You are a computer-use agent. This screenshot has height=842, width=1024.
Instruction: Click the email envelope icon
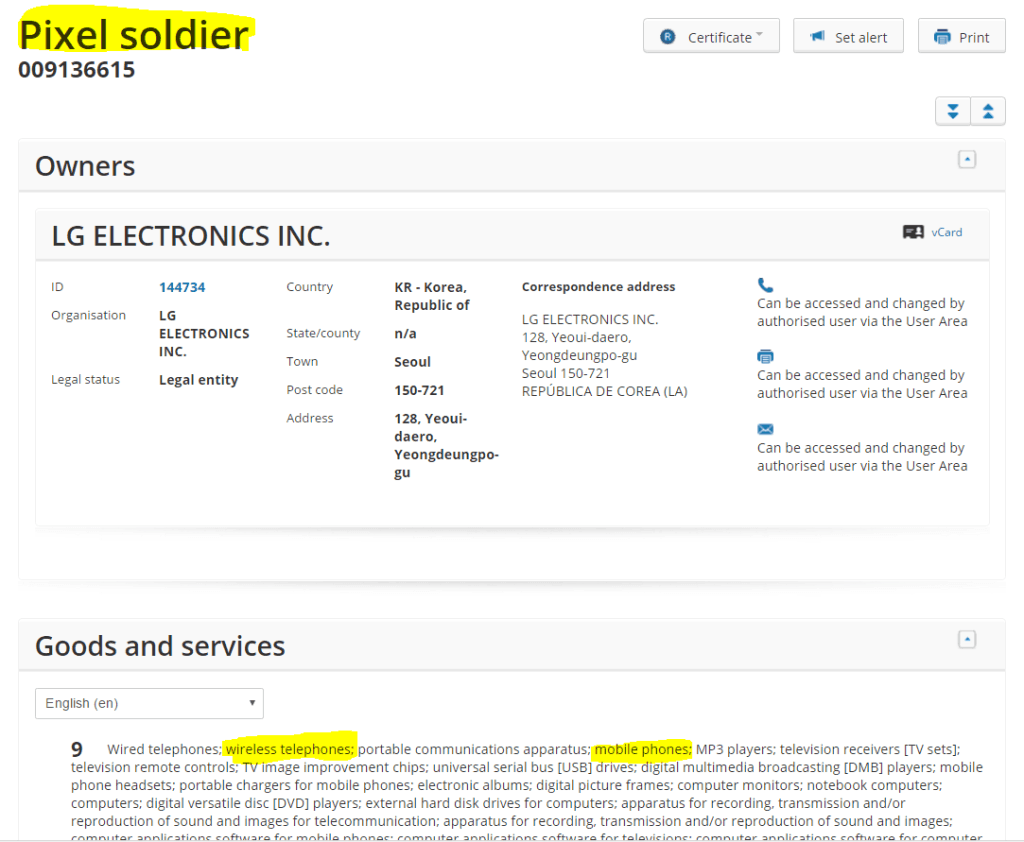coord(765,430)
